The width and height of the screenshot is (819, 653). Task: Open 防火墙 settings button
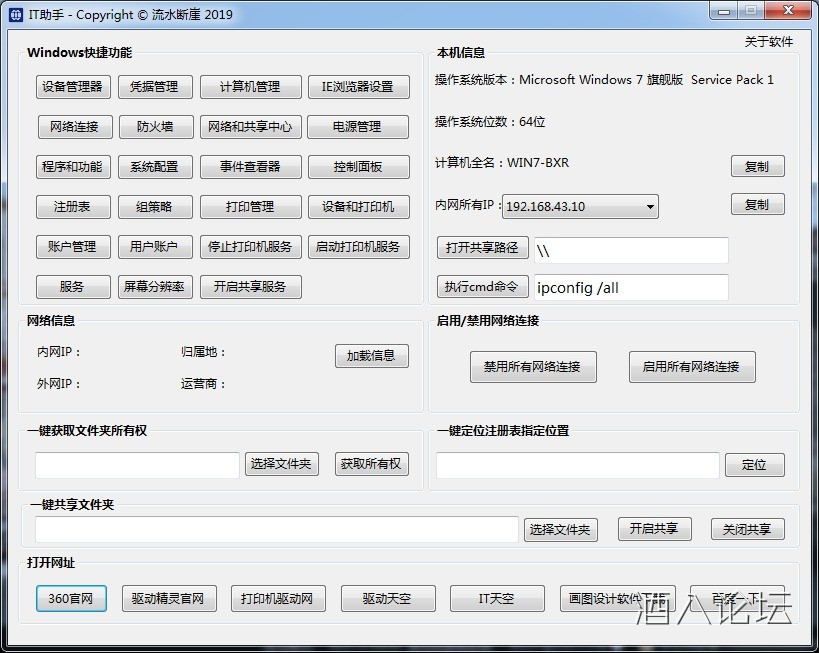pyautogui.click(x=154, y=127)
